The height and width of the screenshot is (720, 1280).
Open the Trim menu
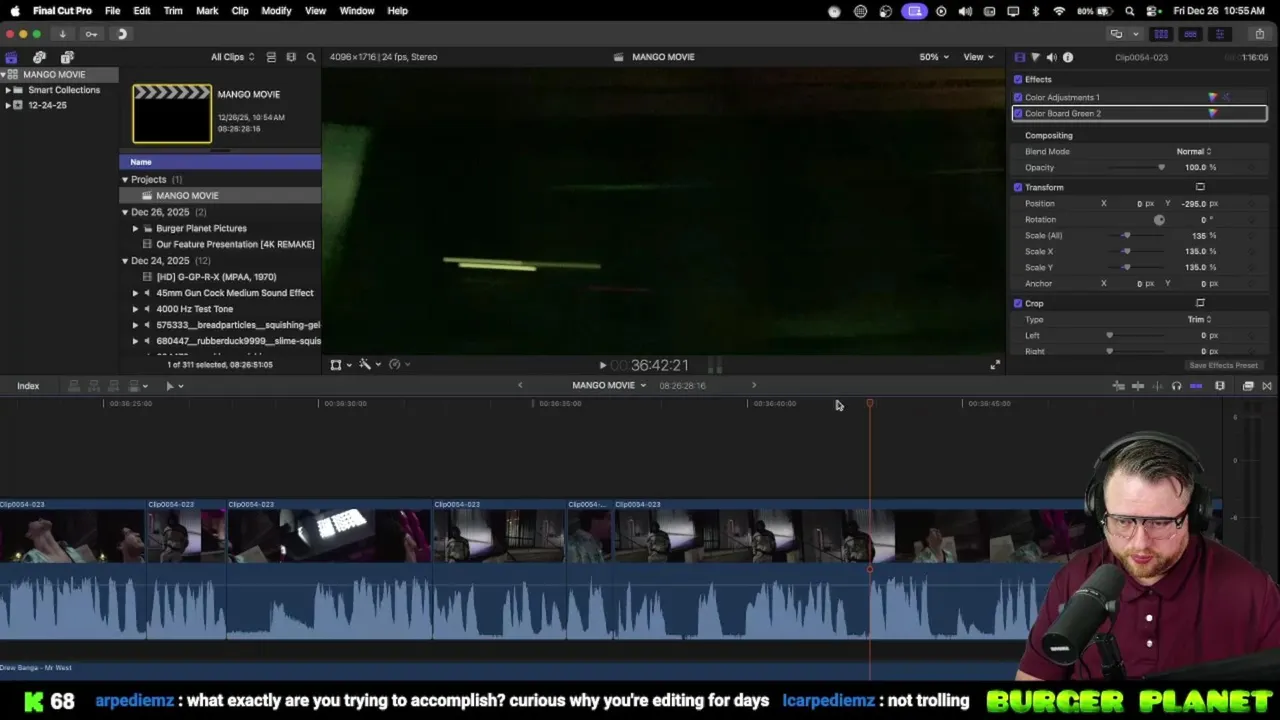click(x=173, y=11)
